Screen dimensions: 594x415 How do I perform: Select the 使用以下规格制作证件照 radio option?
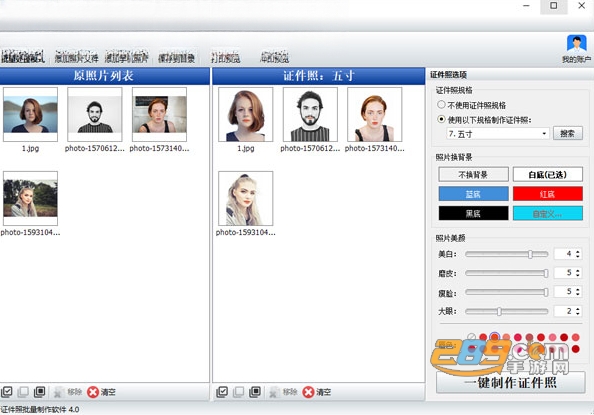coord(441,119)
